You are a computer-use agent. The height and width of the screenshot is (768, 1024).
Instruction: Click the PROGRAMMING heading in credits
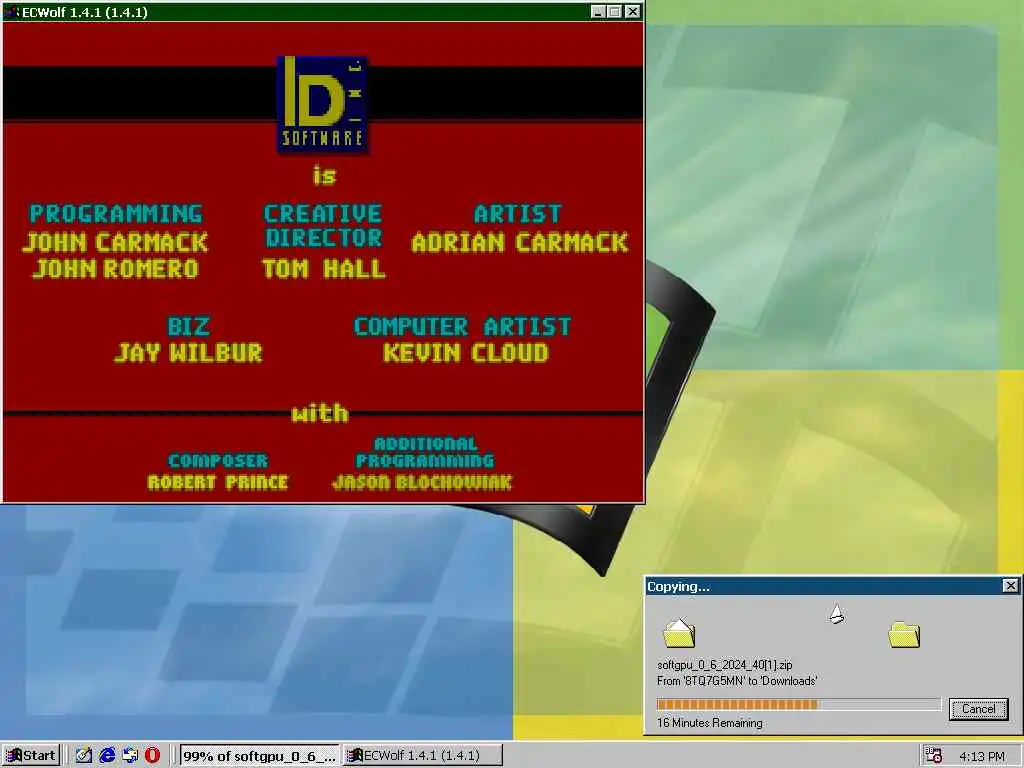(116, 214)
